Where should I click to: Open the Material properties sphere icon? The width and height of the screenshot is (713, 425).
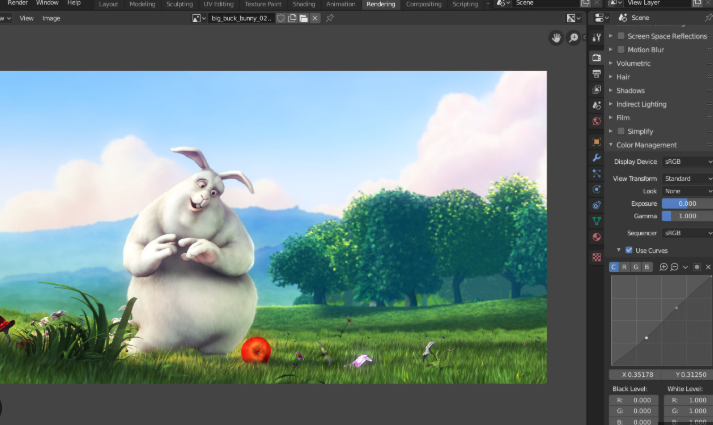point(597,237)
